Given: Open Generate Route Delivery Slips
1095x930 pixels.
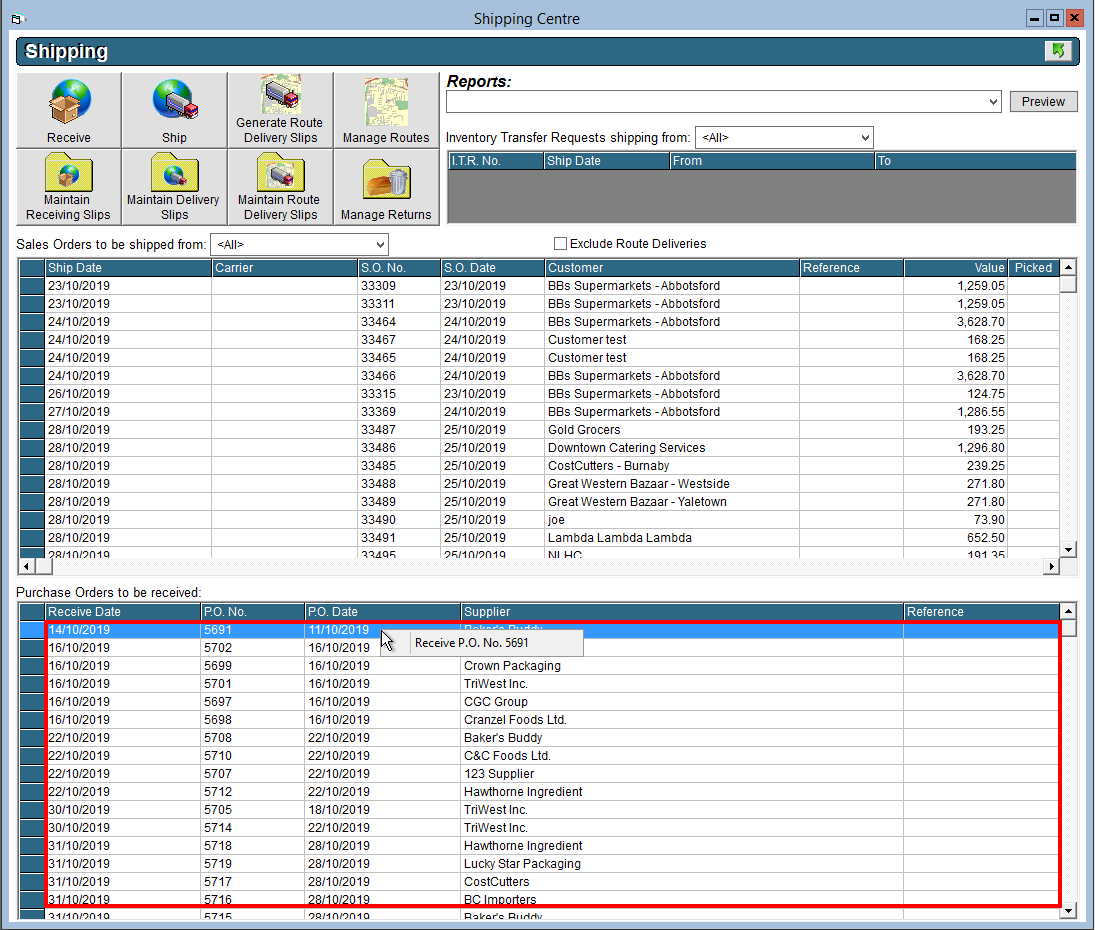Looking at the screenshot, I should pyautogui.click(x=280, y=110).
